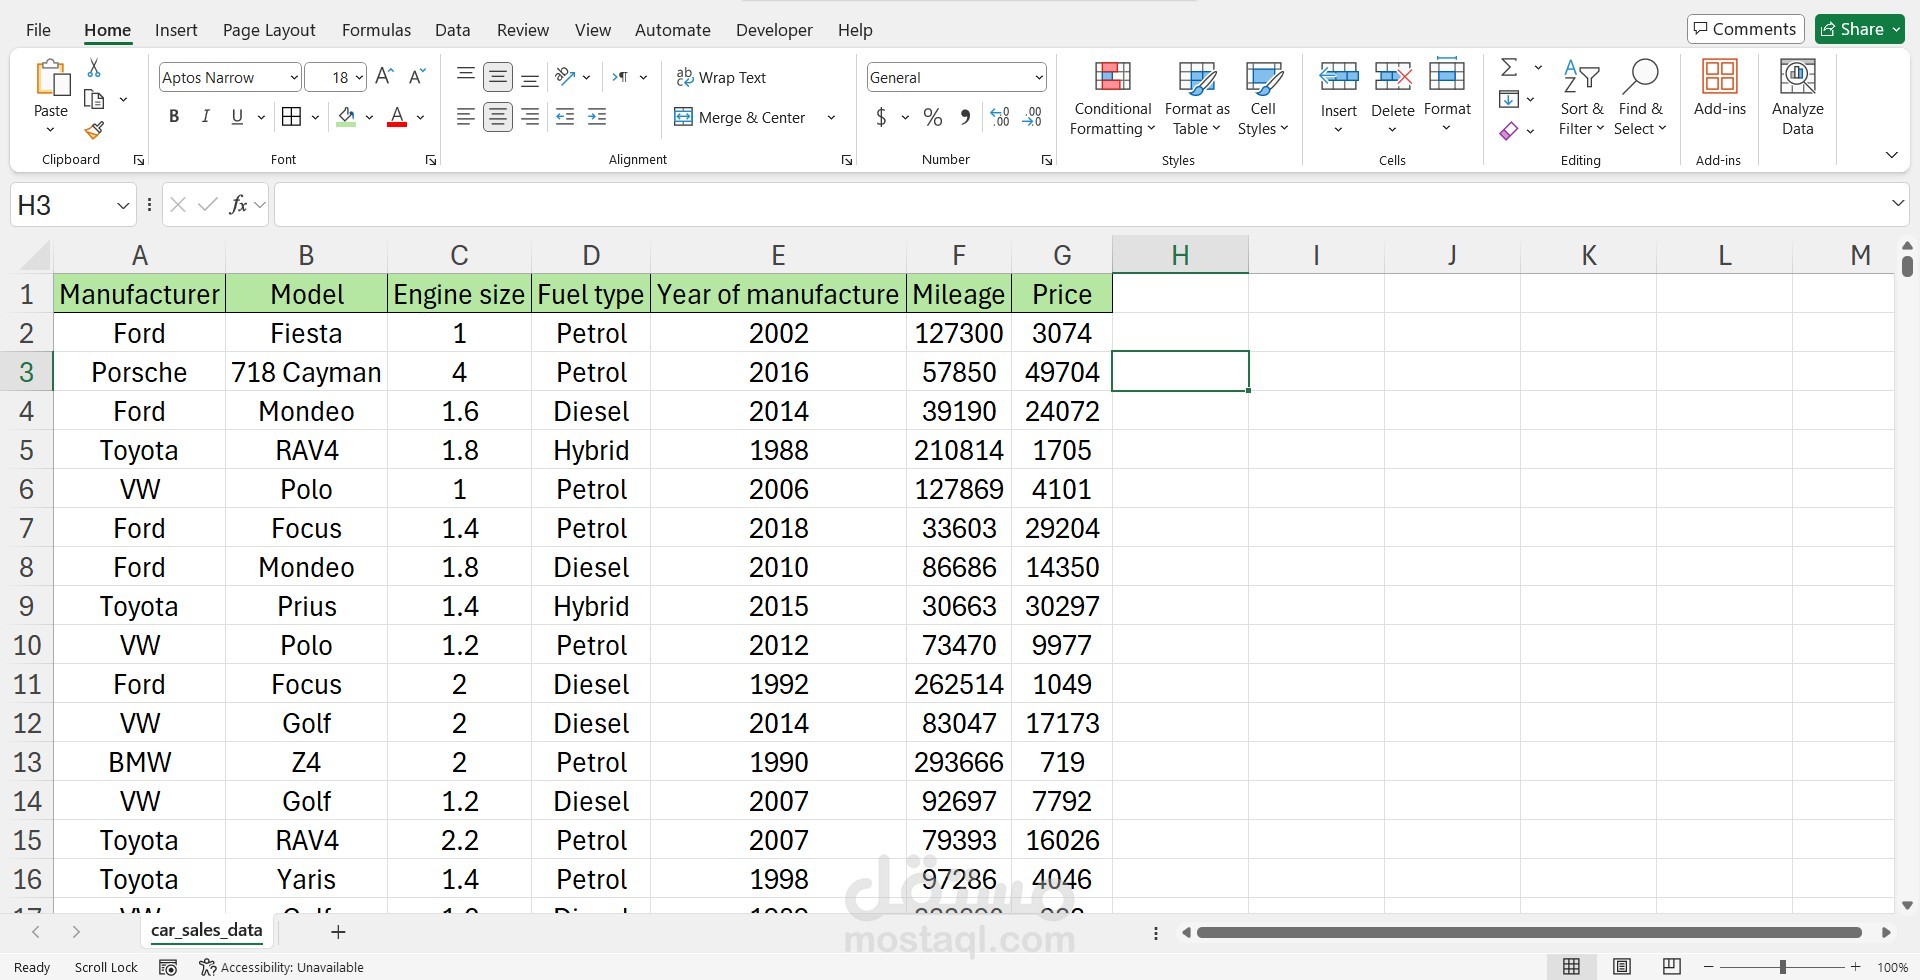Click the Increase Indent icon
Image resolution: width=1920 pixels, height=980 pixels.
coord(597,117)
